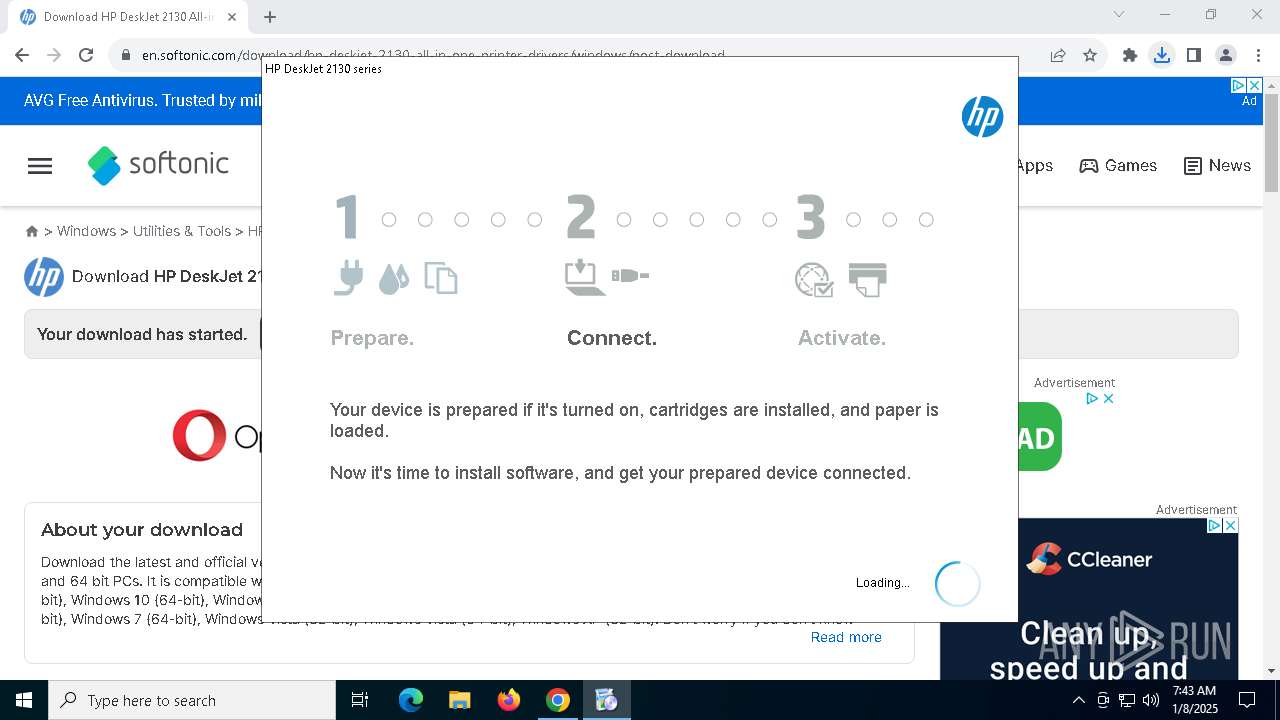
Task: Click the home breadcrumb icon
Action: (x=32, y=231)
